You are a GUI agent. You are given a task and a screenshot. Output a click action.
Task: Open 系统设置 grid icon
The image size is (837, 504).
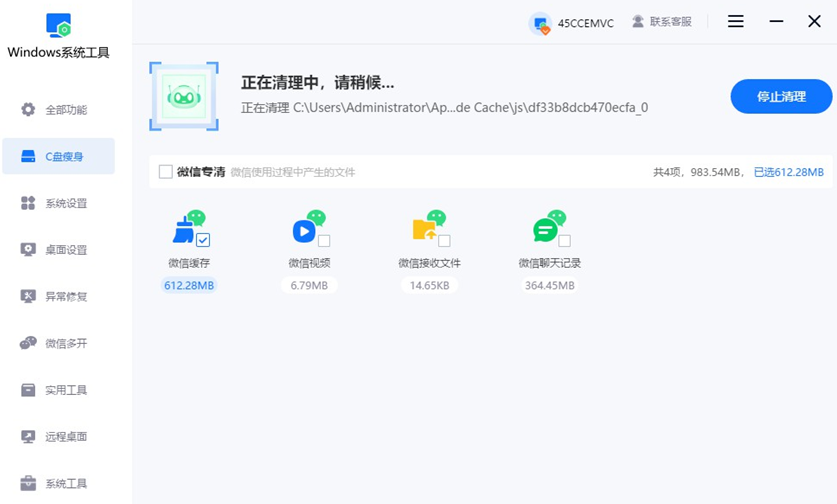pyautogui.click(x=28, y=203)
